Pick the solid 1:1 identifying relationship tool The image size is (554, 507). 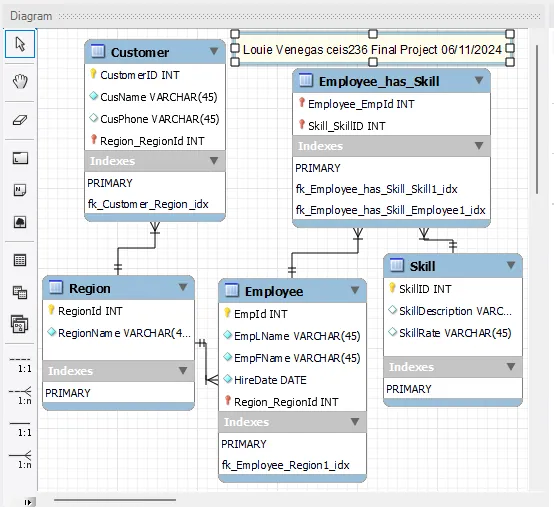coord(20,428)
